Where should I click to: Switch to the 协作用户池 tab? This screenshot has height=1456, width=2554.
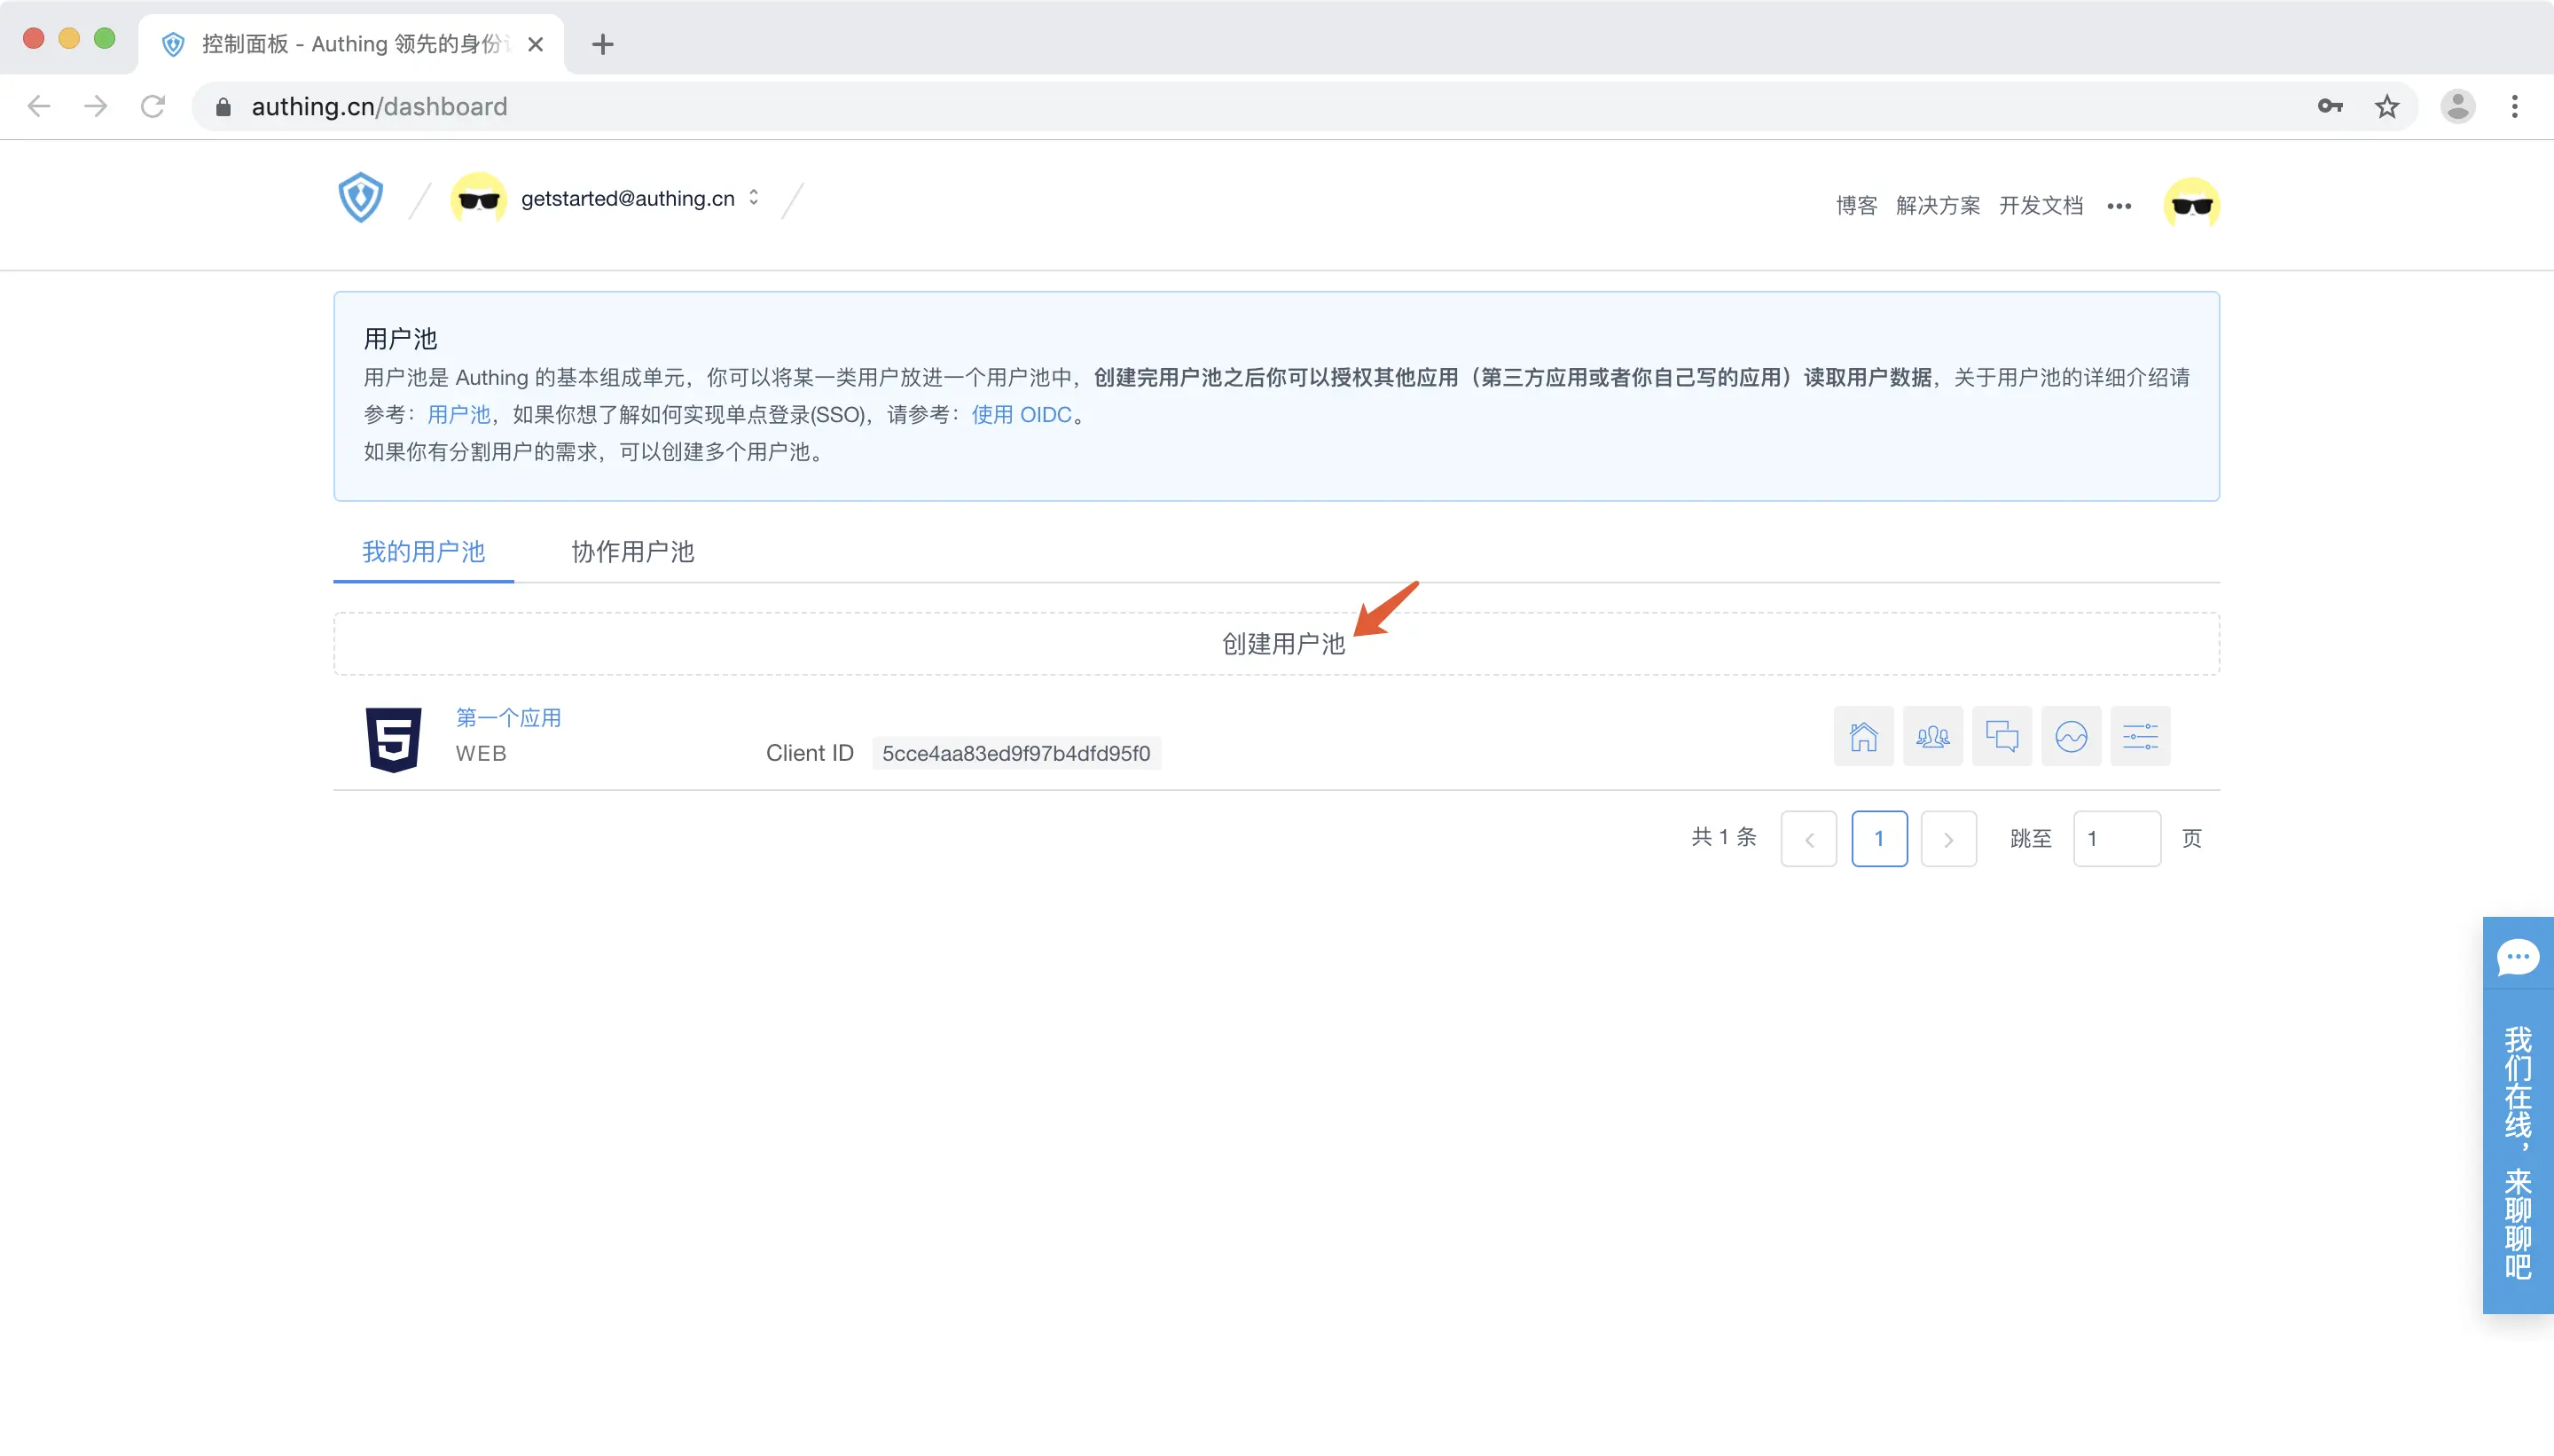(x=632, y=552)
